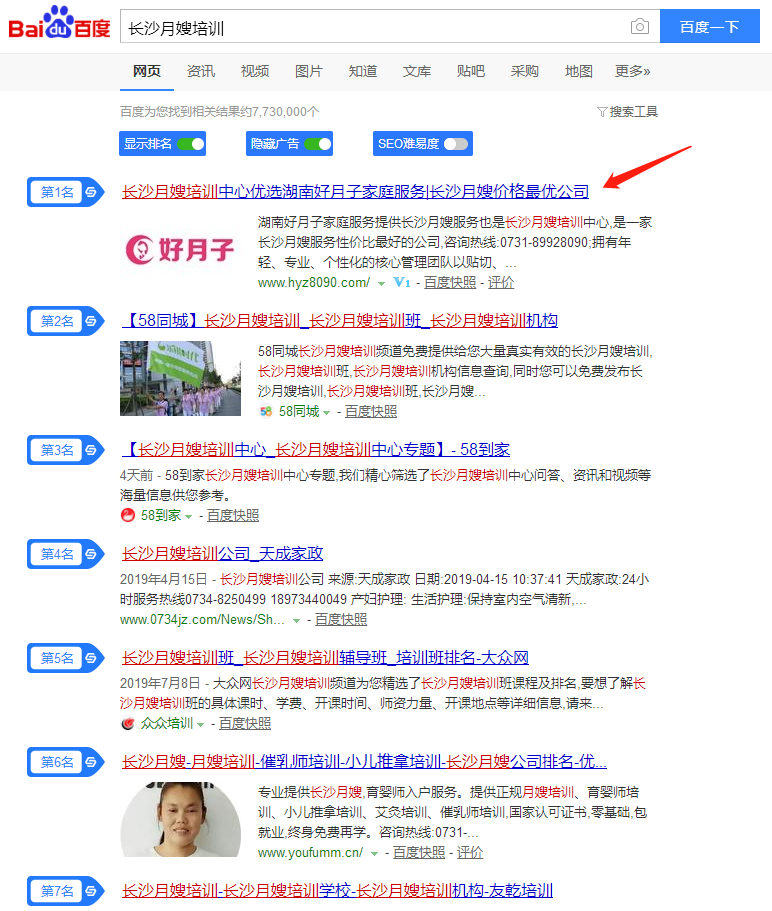Click the 众众培训 favicon icon
The width and height of the screenshot is (772, 911).
click(127, 723)
